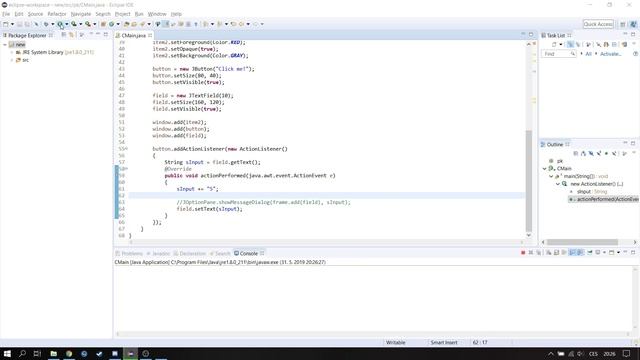
Task: Click the New file toolbar icon
Action: 6,24
